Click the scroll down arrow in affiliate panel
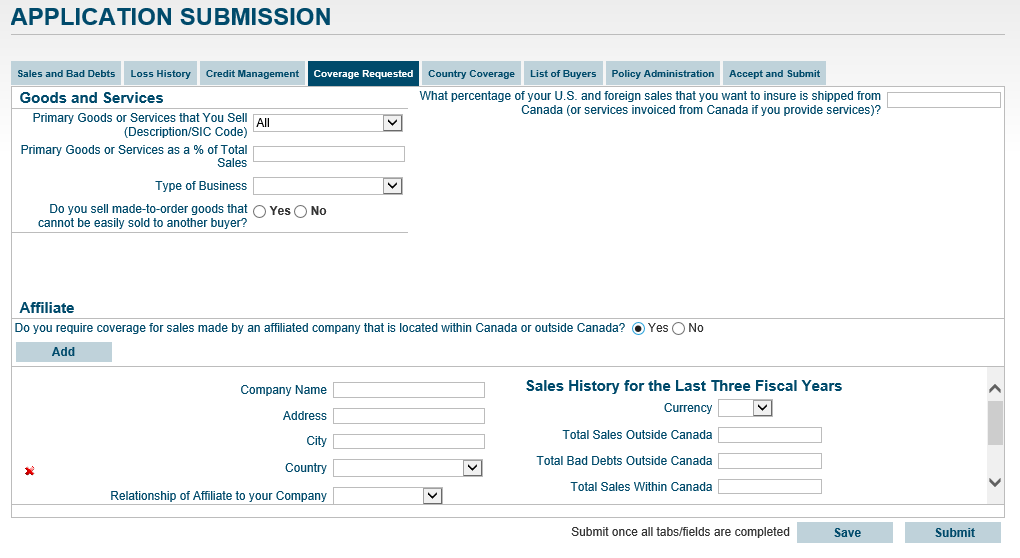This screenshot has height=558, width=1020. coord(995,482)
